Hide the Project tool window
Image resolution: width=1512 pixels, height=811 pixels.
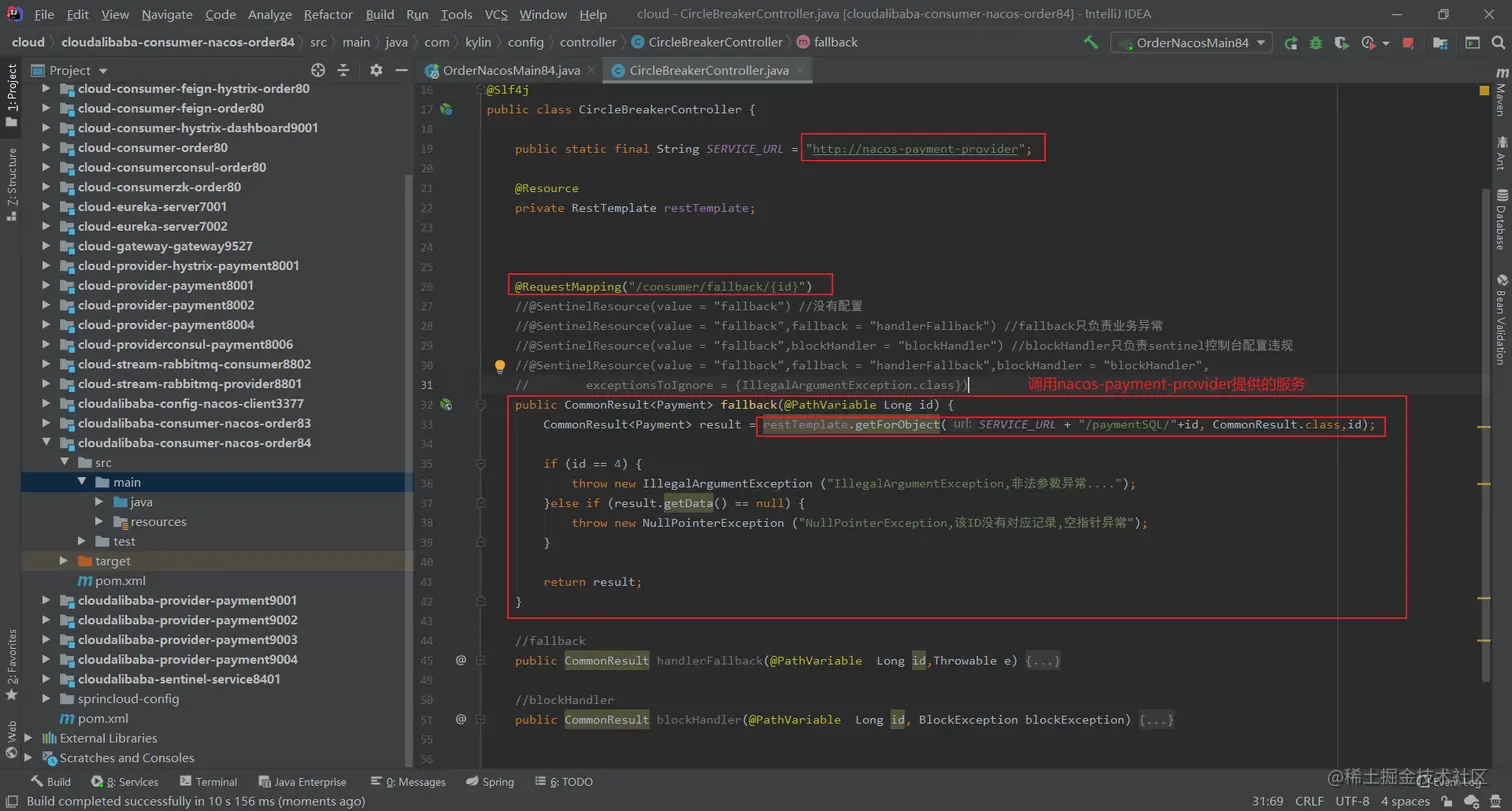click(401, 70)
